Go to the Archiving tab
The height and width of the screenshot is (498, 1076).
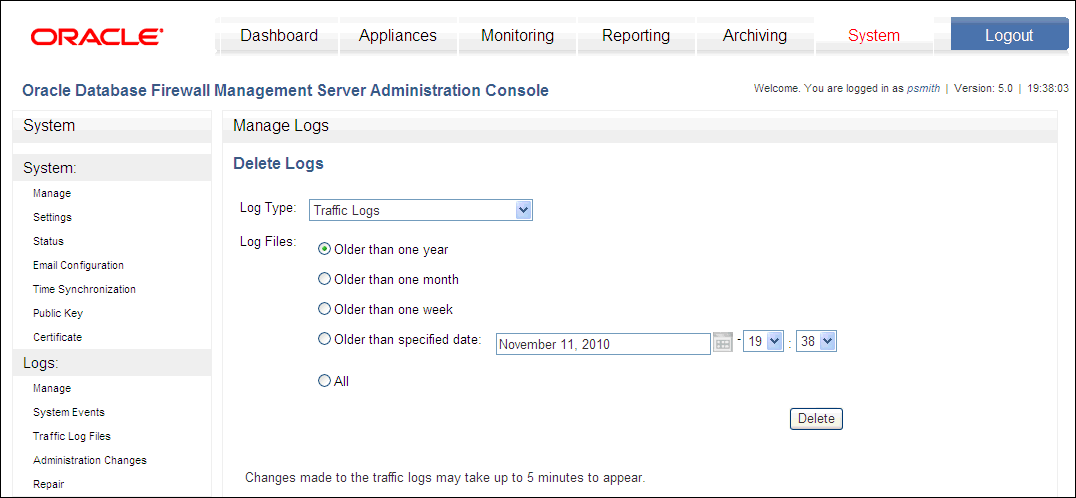(x=755, y=36)
